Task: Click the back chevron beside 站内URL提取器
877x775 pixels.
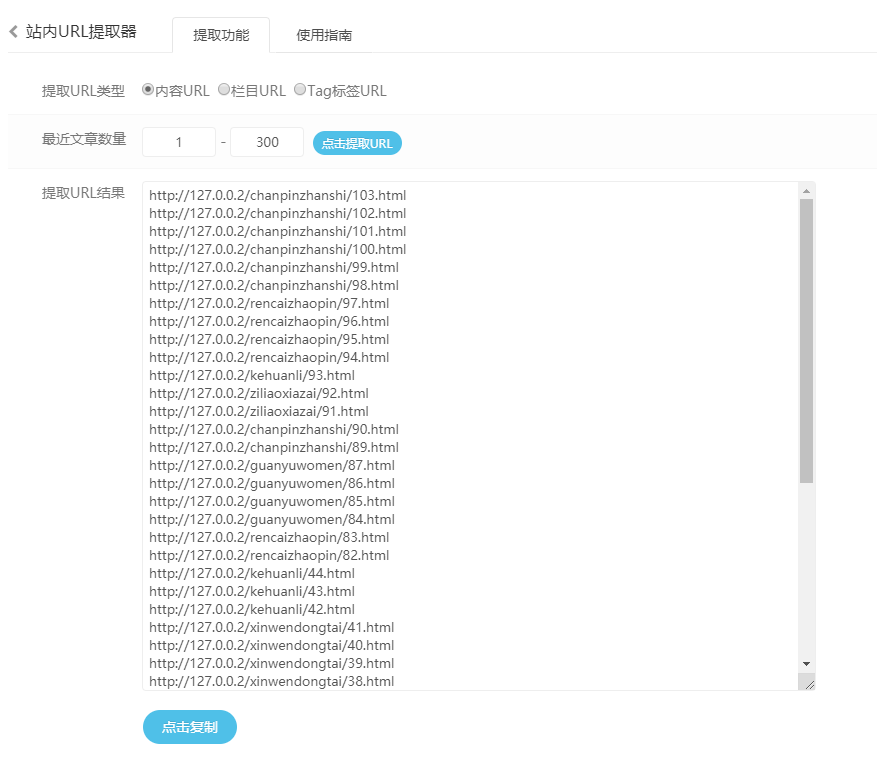Action: coord(13,32)
